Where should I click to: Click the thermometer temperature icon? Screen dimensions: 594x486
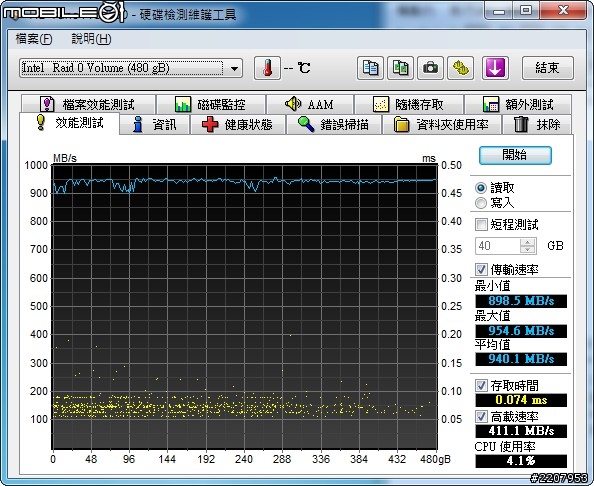point(267,68)
